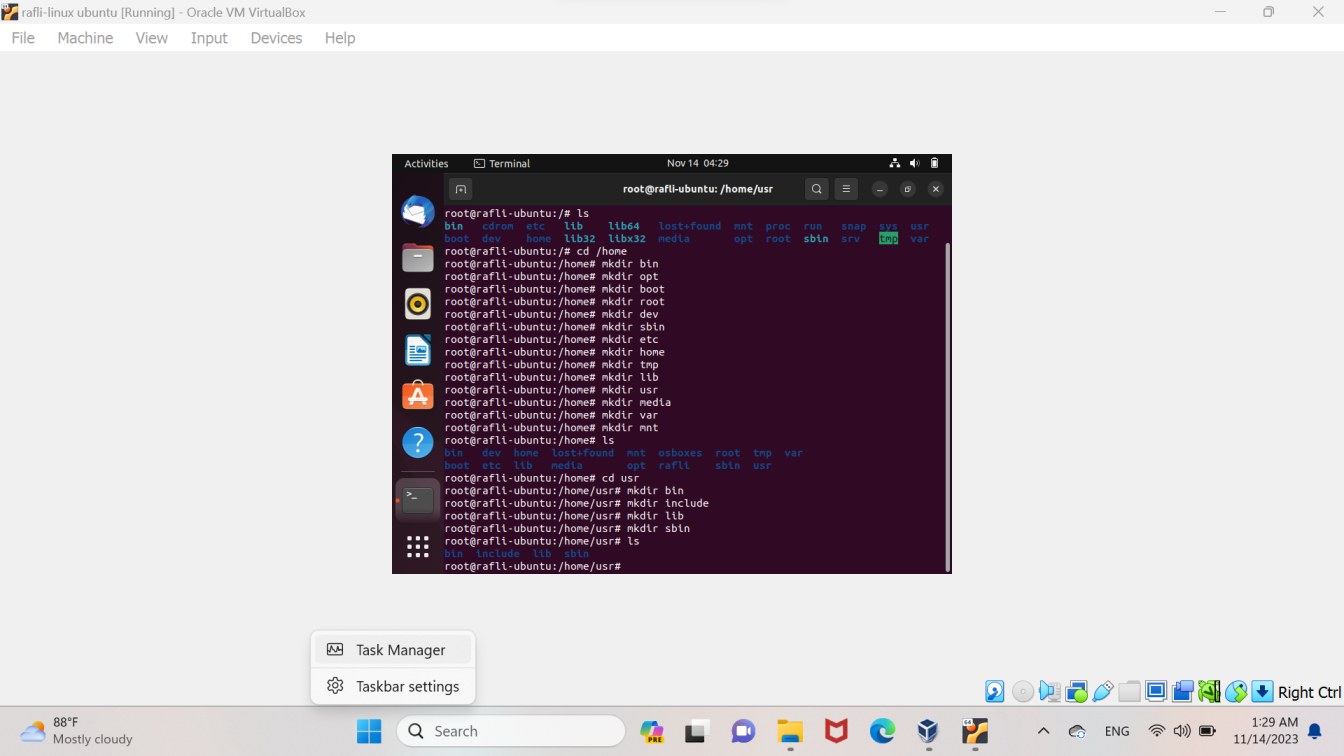The width and height of the screenshot is (1344, 756).
Task: Click the Windows battery tray icon
Action: [x=1207, y=731]
